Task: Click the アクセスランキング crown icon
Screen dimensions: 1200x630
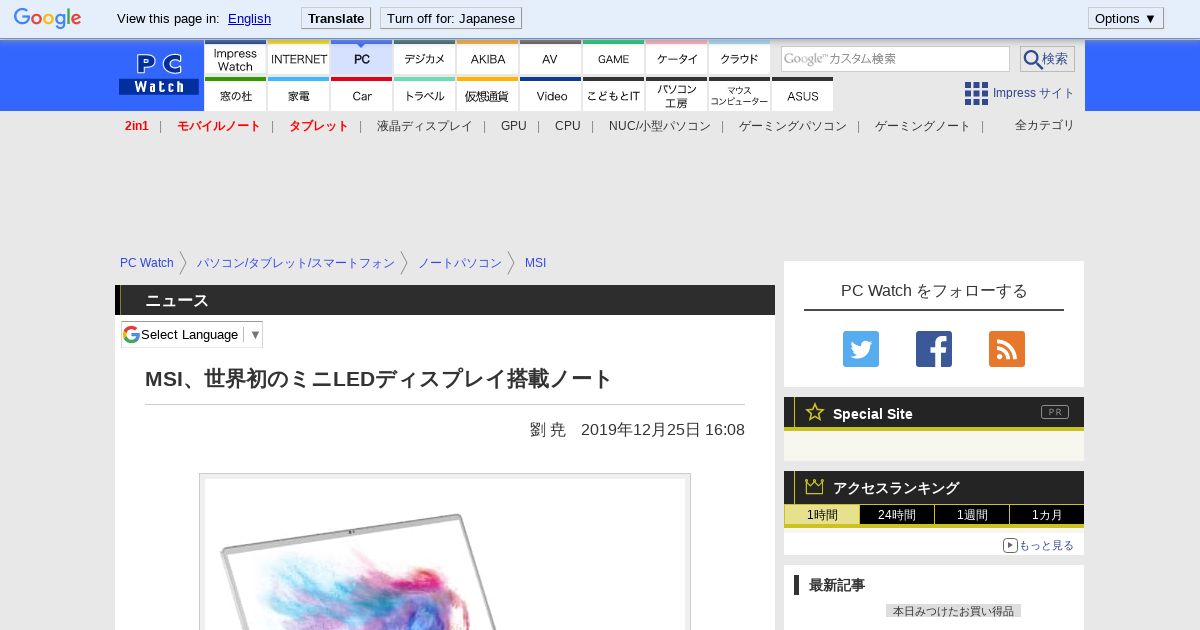Action: (815, 486)
